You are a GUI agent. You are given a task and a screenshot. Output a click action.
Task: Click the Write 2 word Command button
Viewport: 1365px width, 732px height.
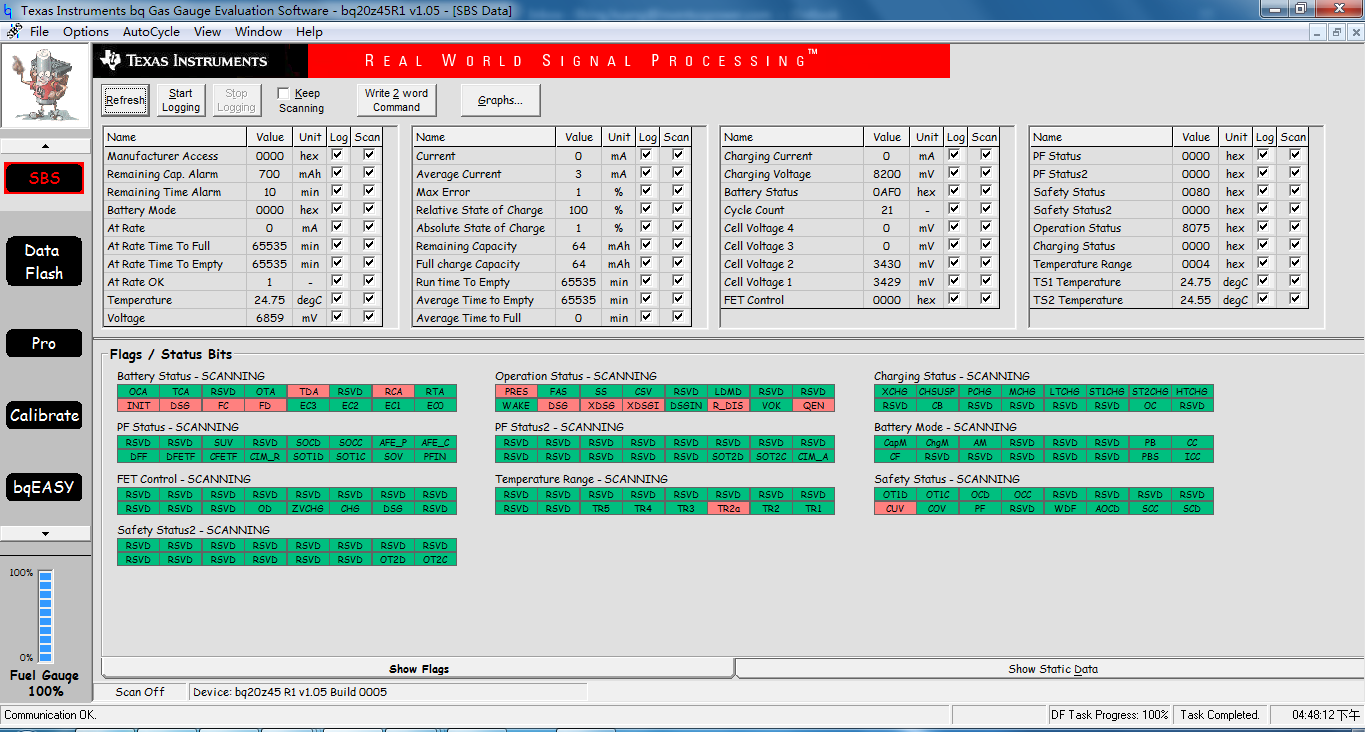pyautogui.click(x=396, y=100)
